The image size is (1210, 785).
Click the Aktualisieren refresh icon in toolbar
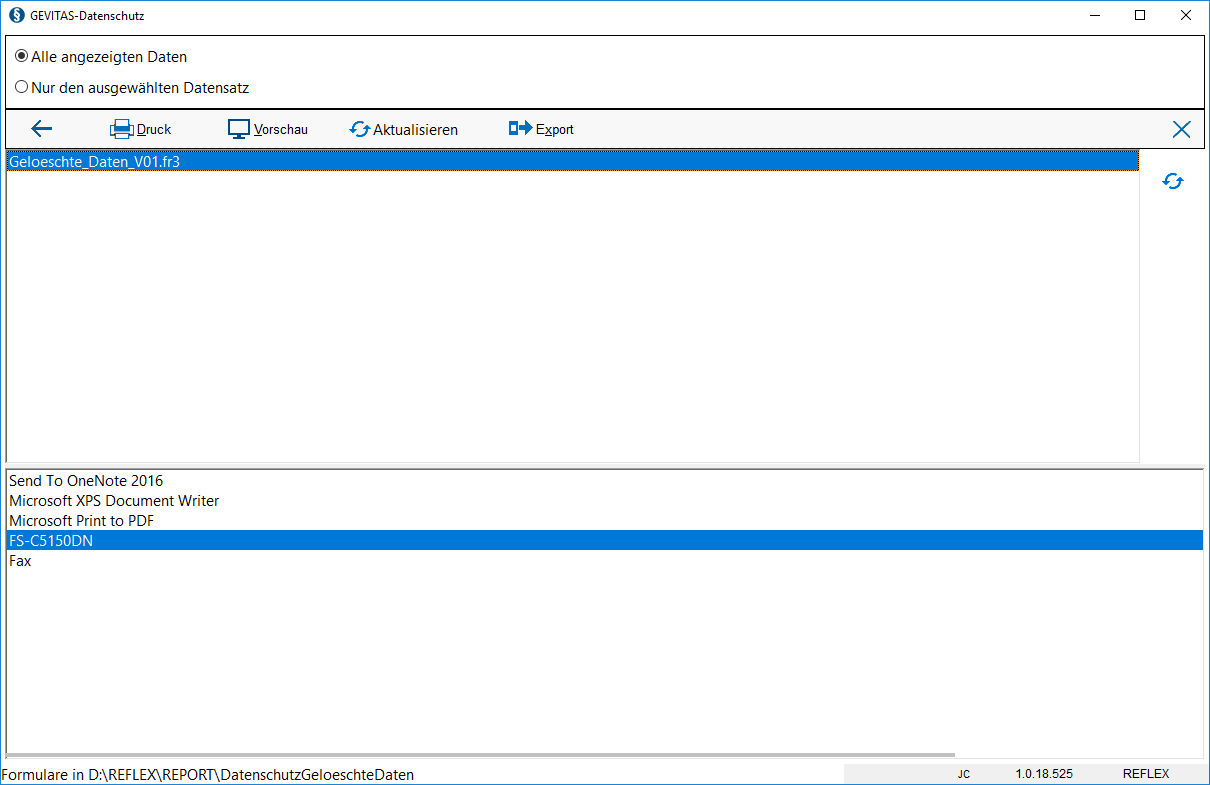pyautogui.click(x=360, y=129)
